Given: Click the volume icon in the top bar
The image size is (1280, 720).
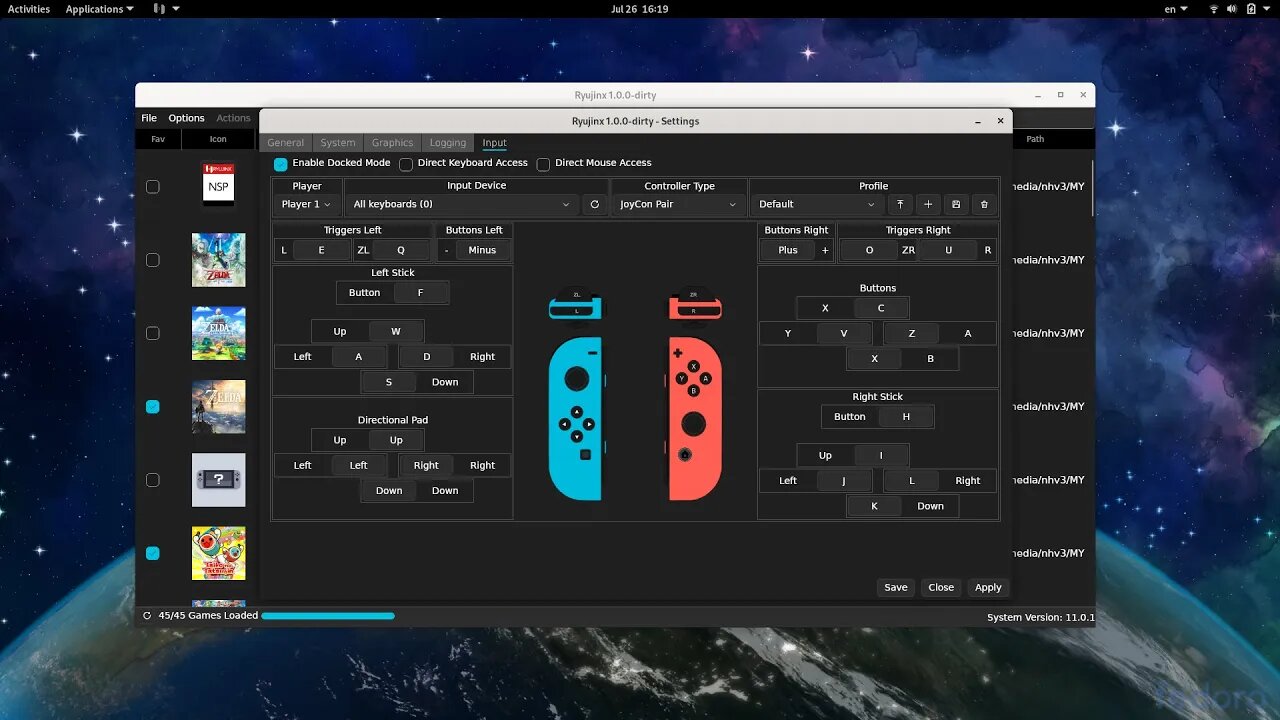Looking at the screenshot, I should point(1233,9).
